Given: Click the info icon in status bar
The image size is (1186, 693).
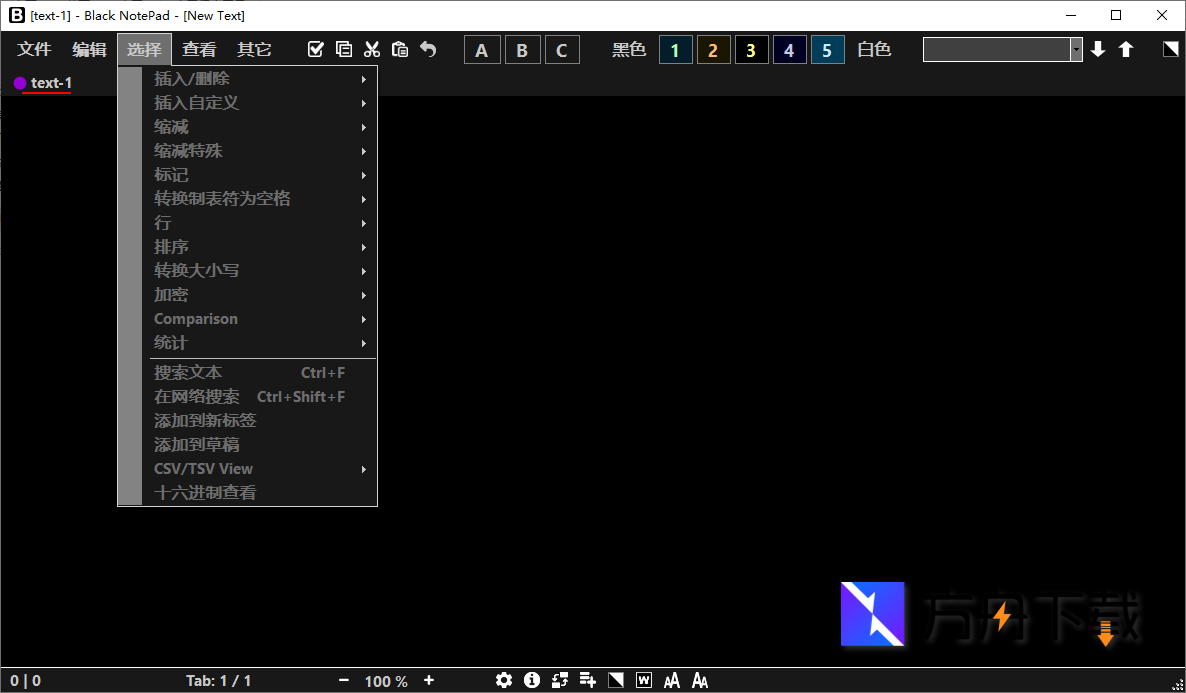Looking at the screenshot, I should tap(532, 680).
